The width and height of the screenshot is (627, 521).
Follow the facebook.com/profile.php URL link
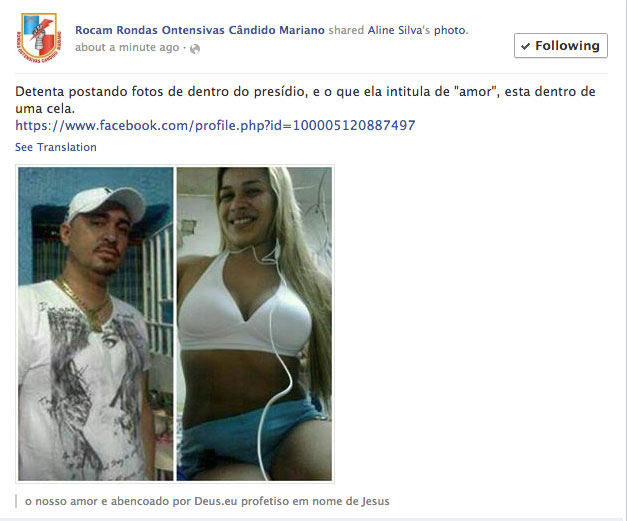[x=215, y=126]
